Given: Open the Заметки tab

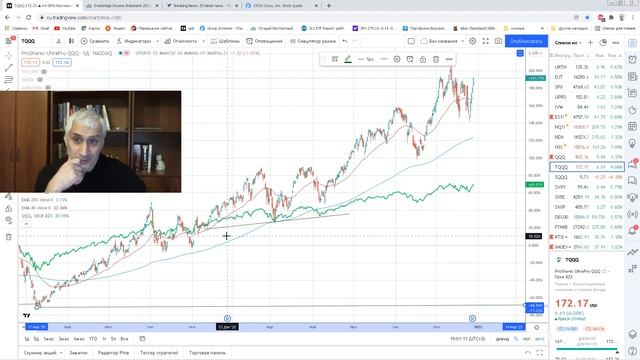Looking at the screenshot, I should click(x=78, y=353).
